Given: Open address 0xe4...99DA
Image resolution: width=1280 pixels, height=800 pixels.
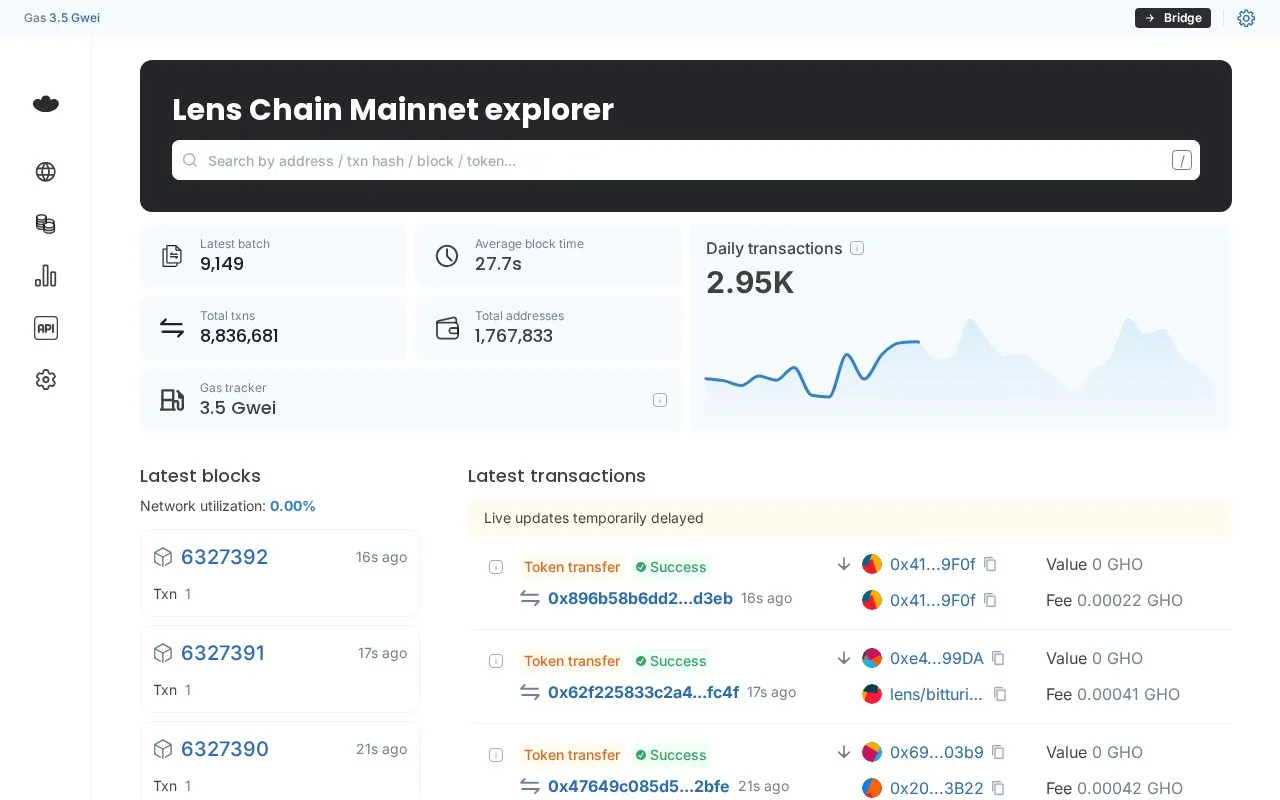Looking at the screenshot, I should pos(937,658).
